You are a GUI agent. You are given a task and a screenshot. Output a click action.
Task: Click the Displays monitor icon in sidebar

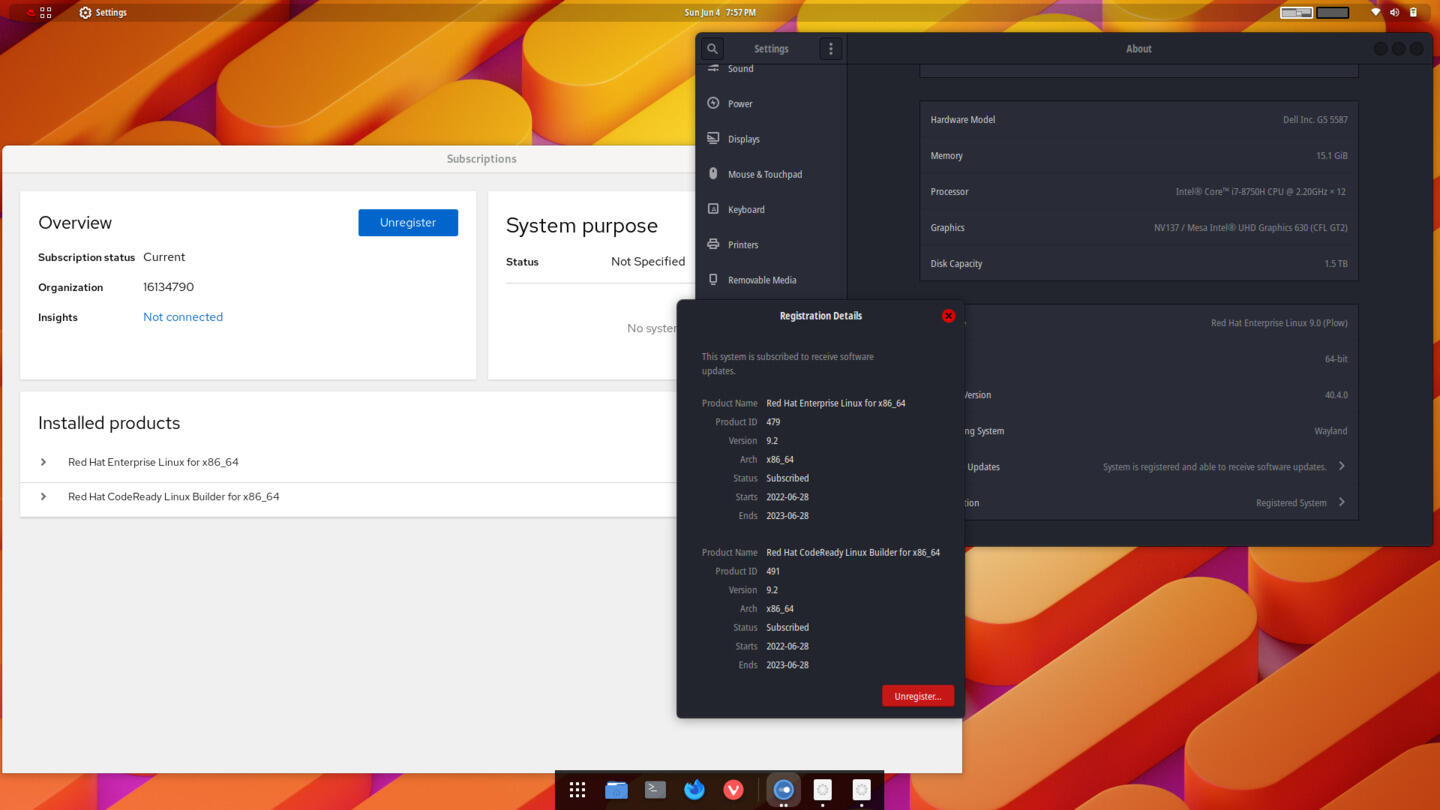click(713, 138)
